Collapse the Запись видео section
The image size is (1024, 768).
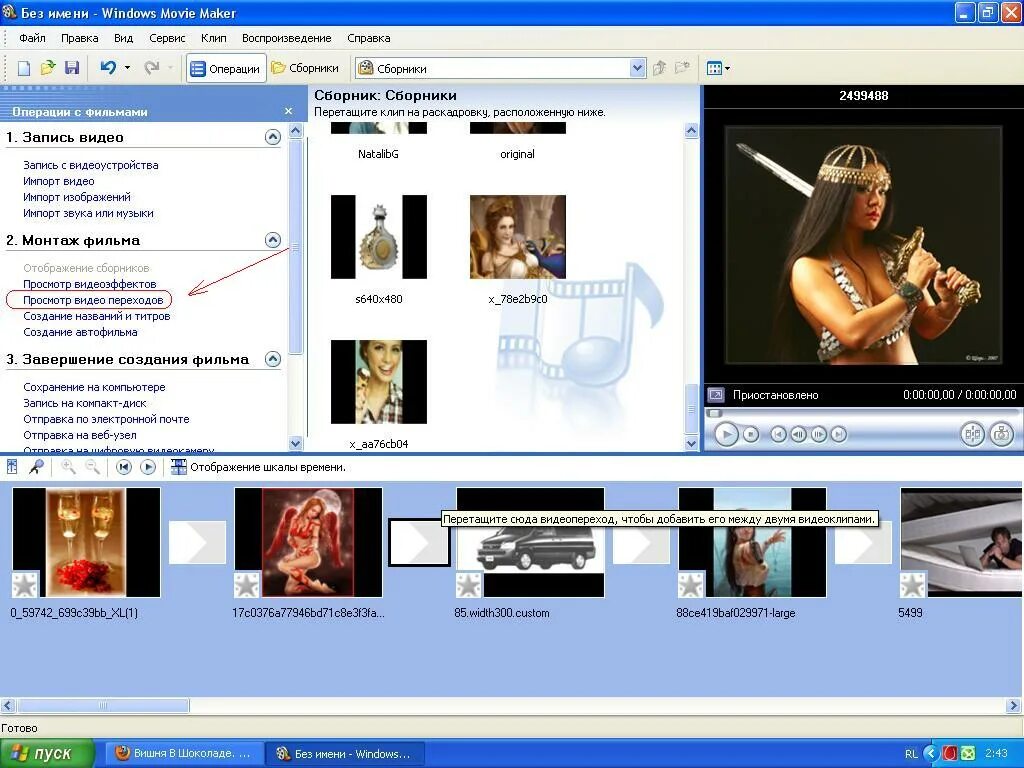click(x=273, y=136)
